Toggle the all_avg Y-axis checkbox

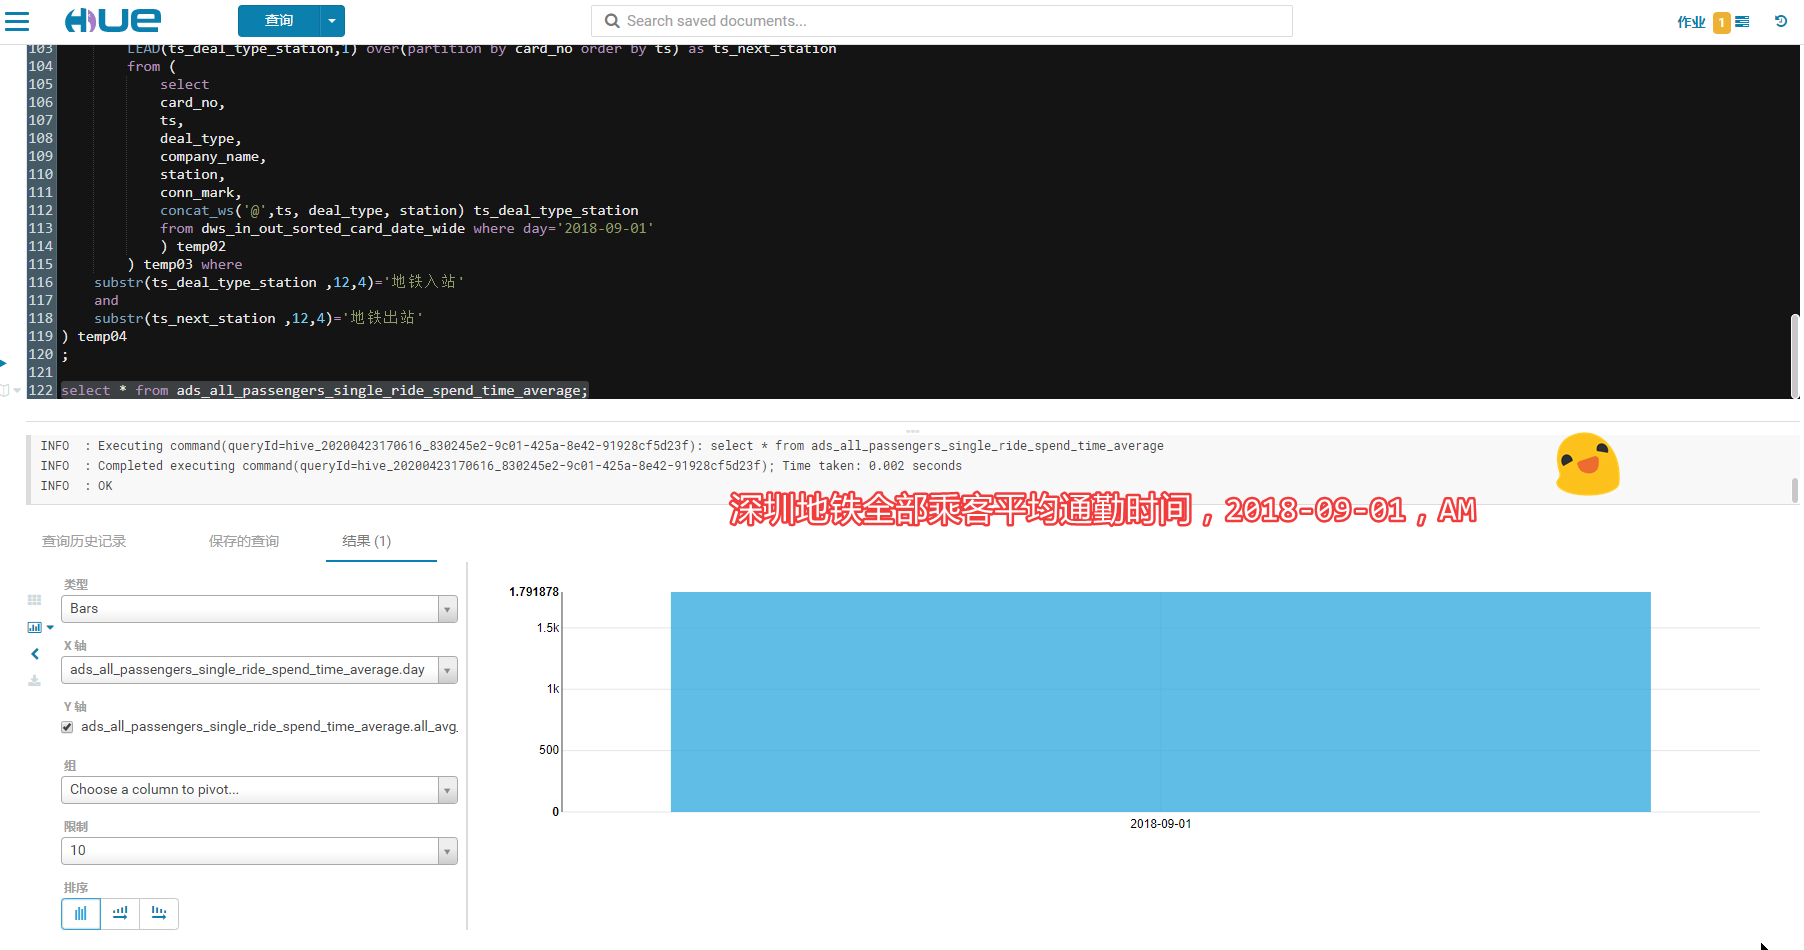tap(67, 727)
